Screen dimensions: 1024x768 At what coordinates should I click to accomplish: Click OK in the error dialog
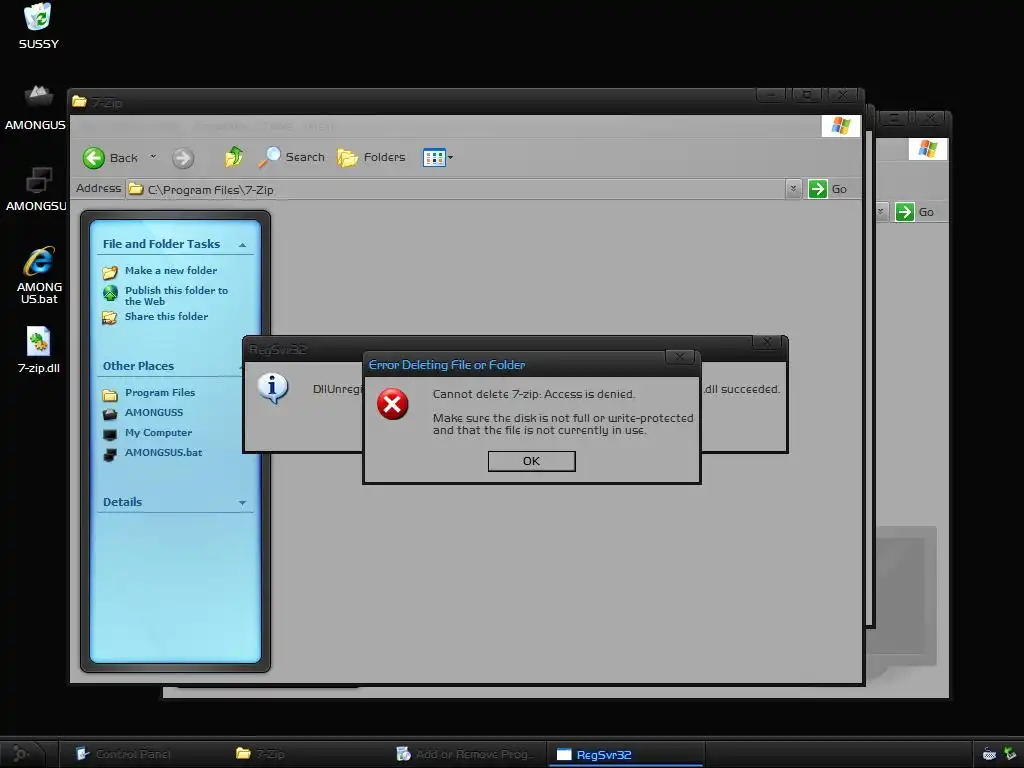point(532,461)
